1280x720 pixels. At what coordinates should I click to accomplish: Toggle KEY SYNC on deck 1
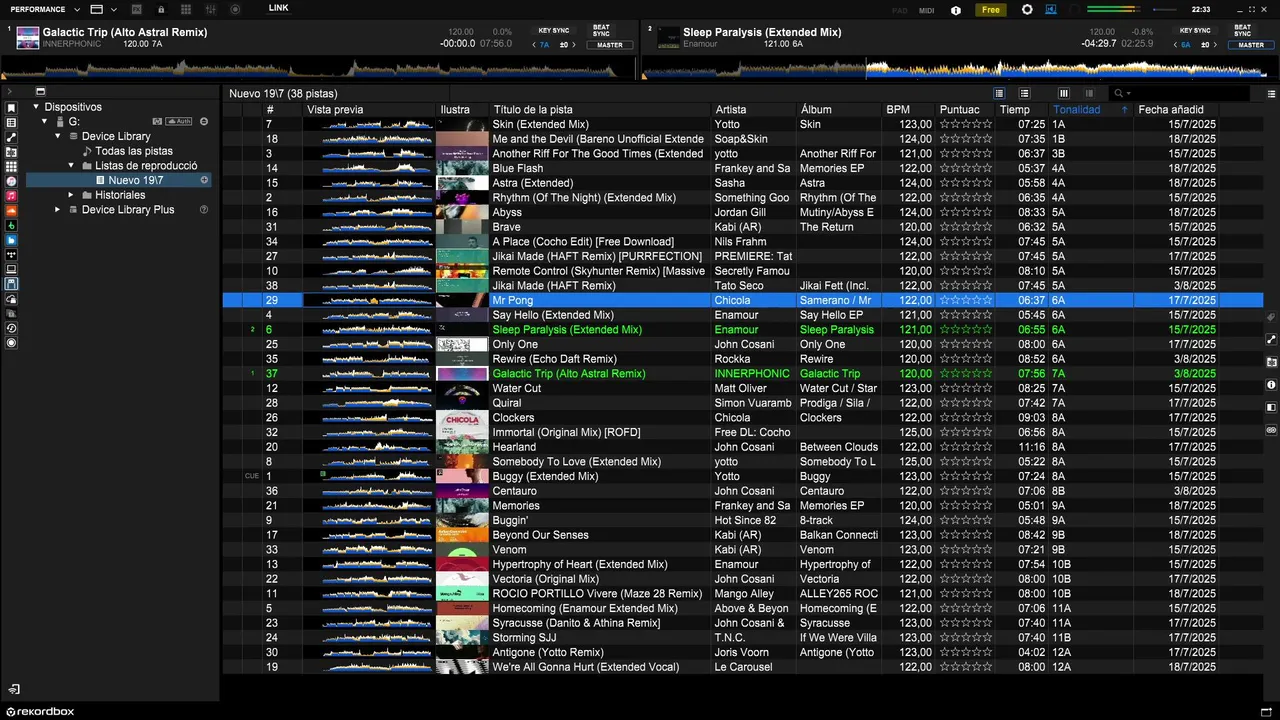pyautogui.click(x=553, y=30)
